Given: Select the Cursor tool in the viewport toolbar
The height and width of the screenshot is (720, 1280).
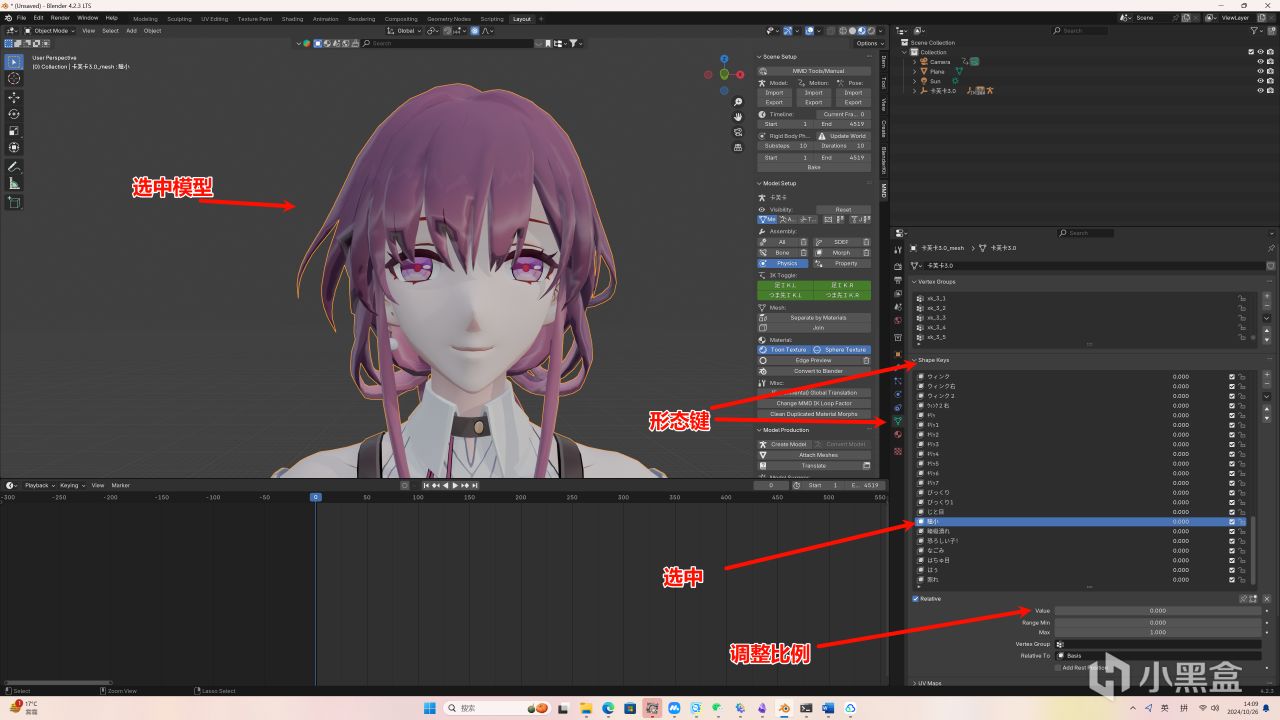Looking at the screenshot, I should pyautogui.click(x=14, y=78).
